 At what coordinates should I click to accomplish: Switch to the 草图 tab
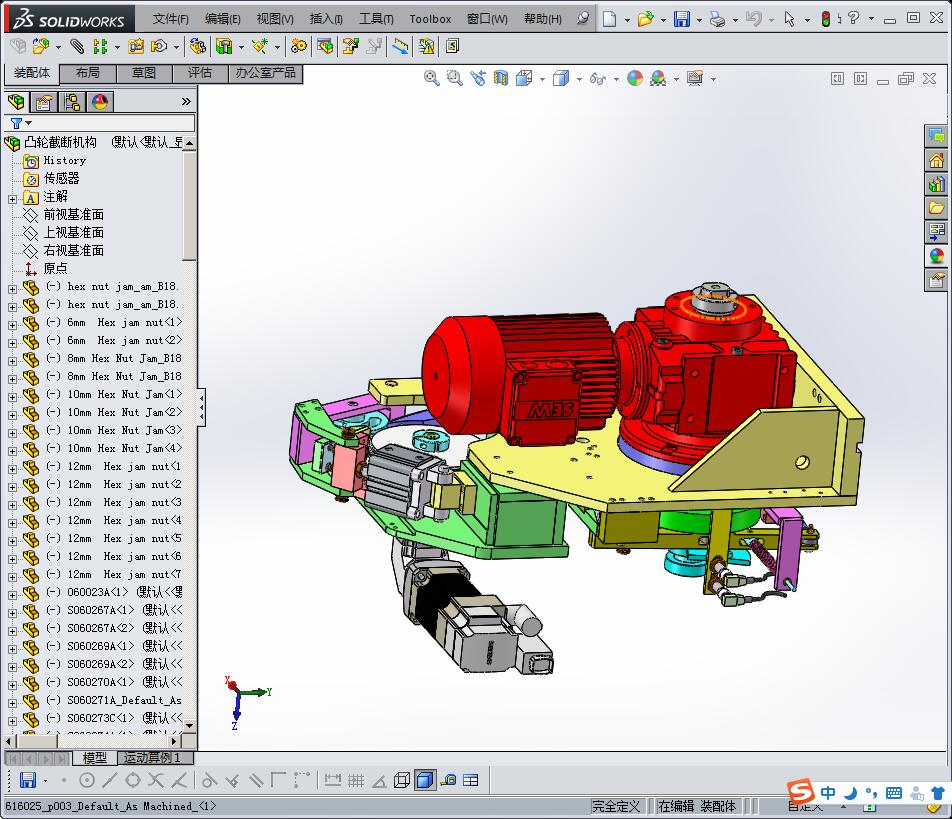pyautogui.click(x=144, y=73)
